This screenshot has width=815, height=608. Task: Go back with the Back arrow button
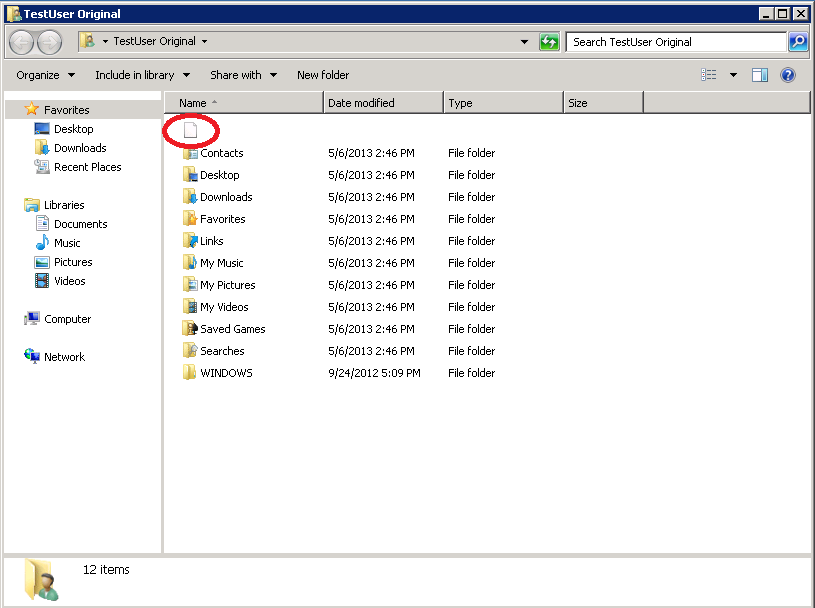(21, 42)
